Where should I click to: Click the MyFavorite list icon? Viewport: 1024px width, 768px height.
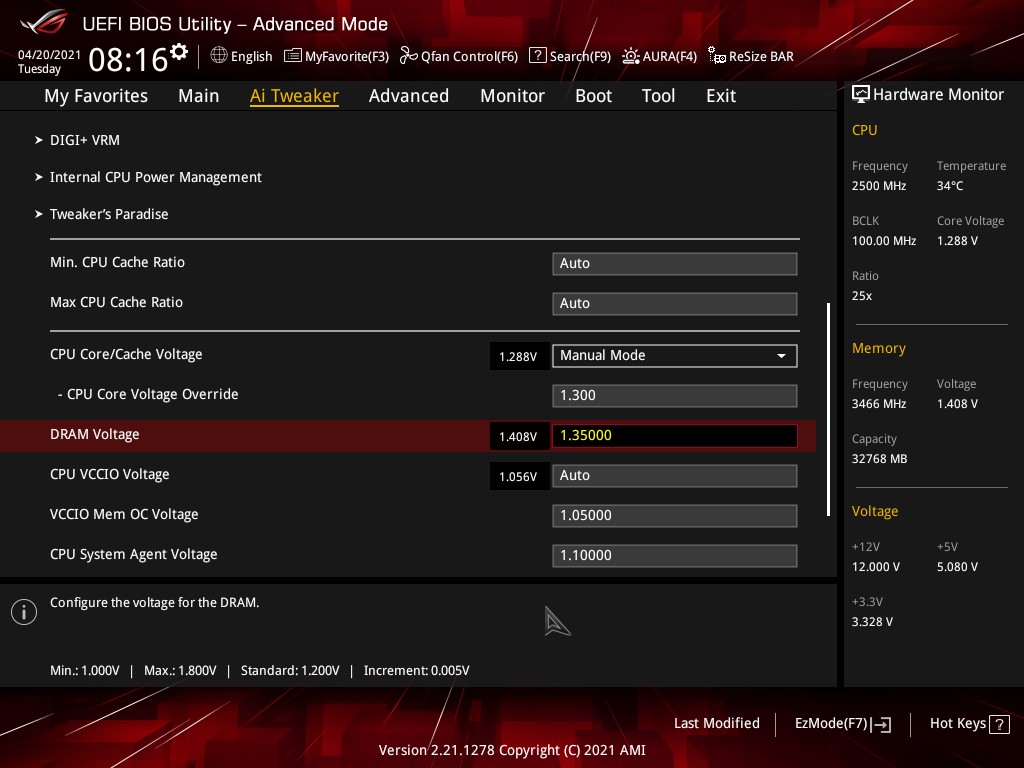(293, 56)
